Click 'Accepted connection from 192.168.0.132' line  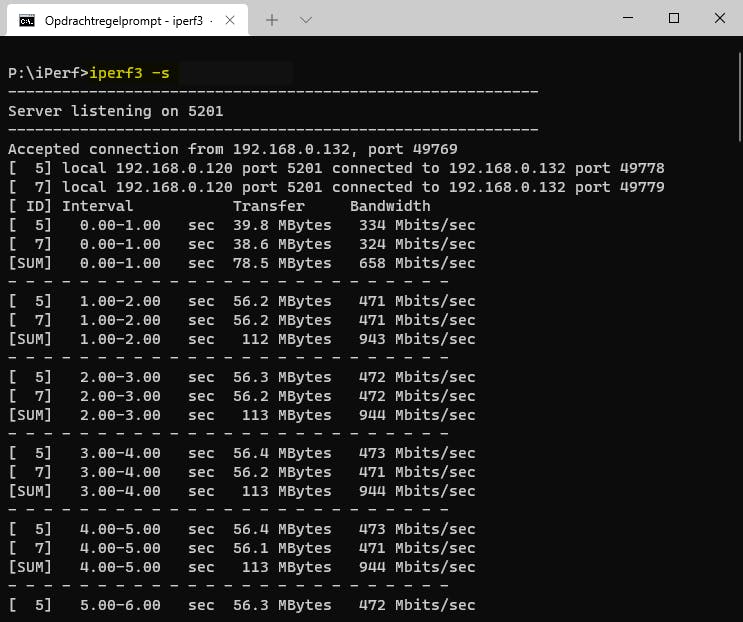click(x=233, y=149)
